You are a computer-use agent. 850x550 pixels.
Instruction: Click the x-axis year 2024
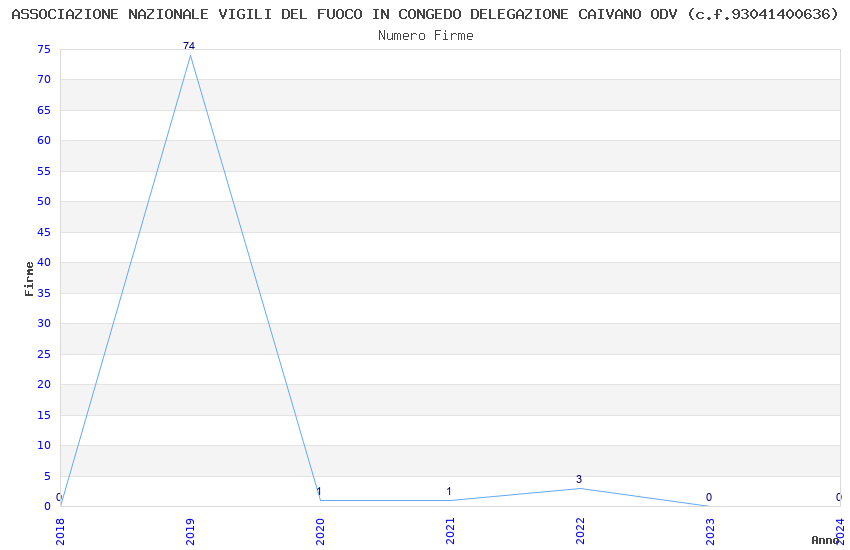(840, 531)
